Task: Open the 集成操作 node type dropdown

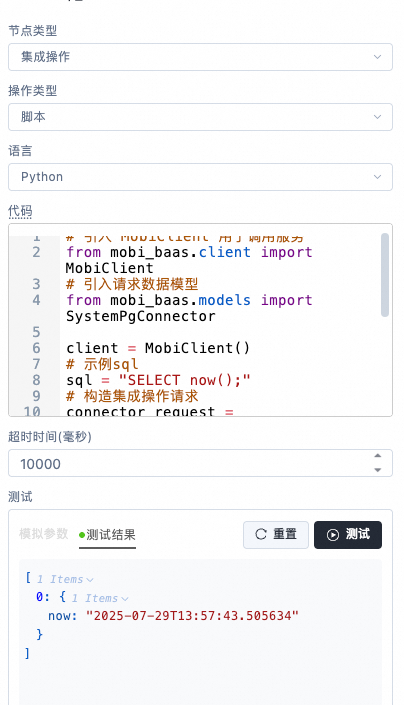Action: (x=200, y=57)
